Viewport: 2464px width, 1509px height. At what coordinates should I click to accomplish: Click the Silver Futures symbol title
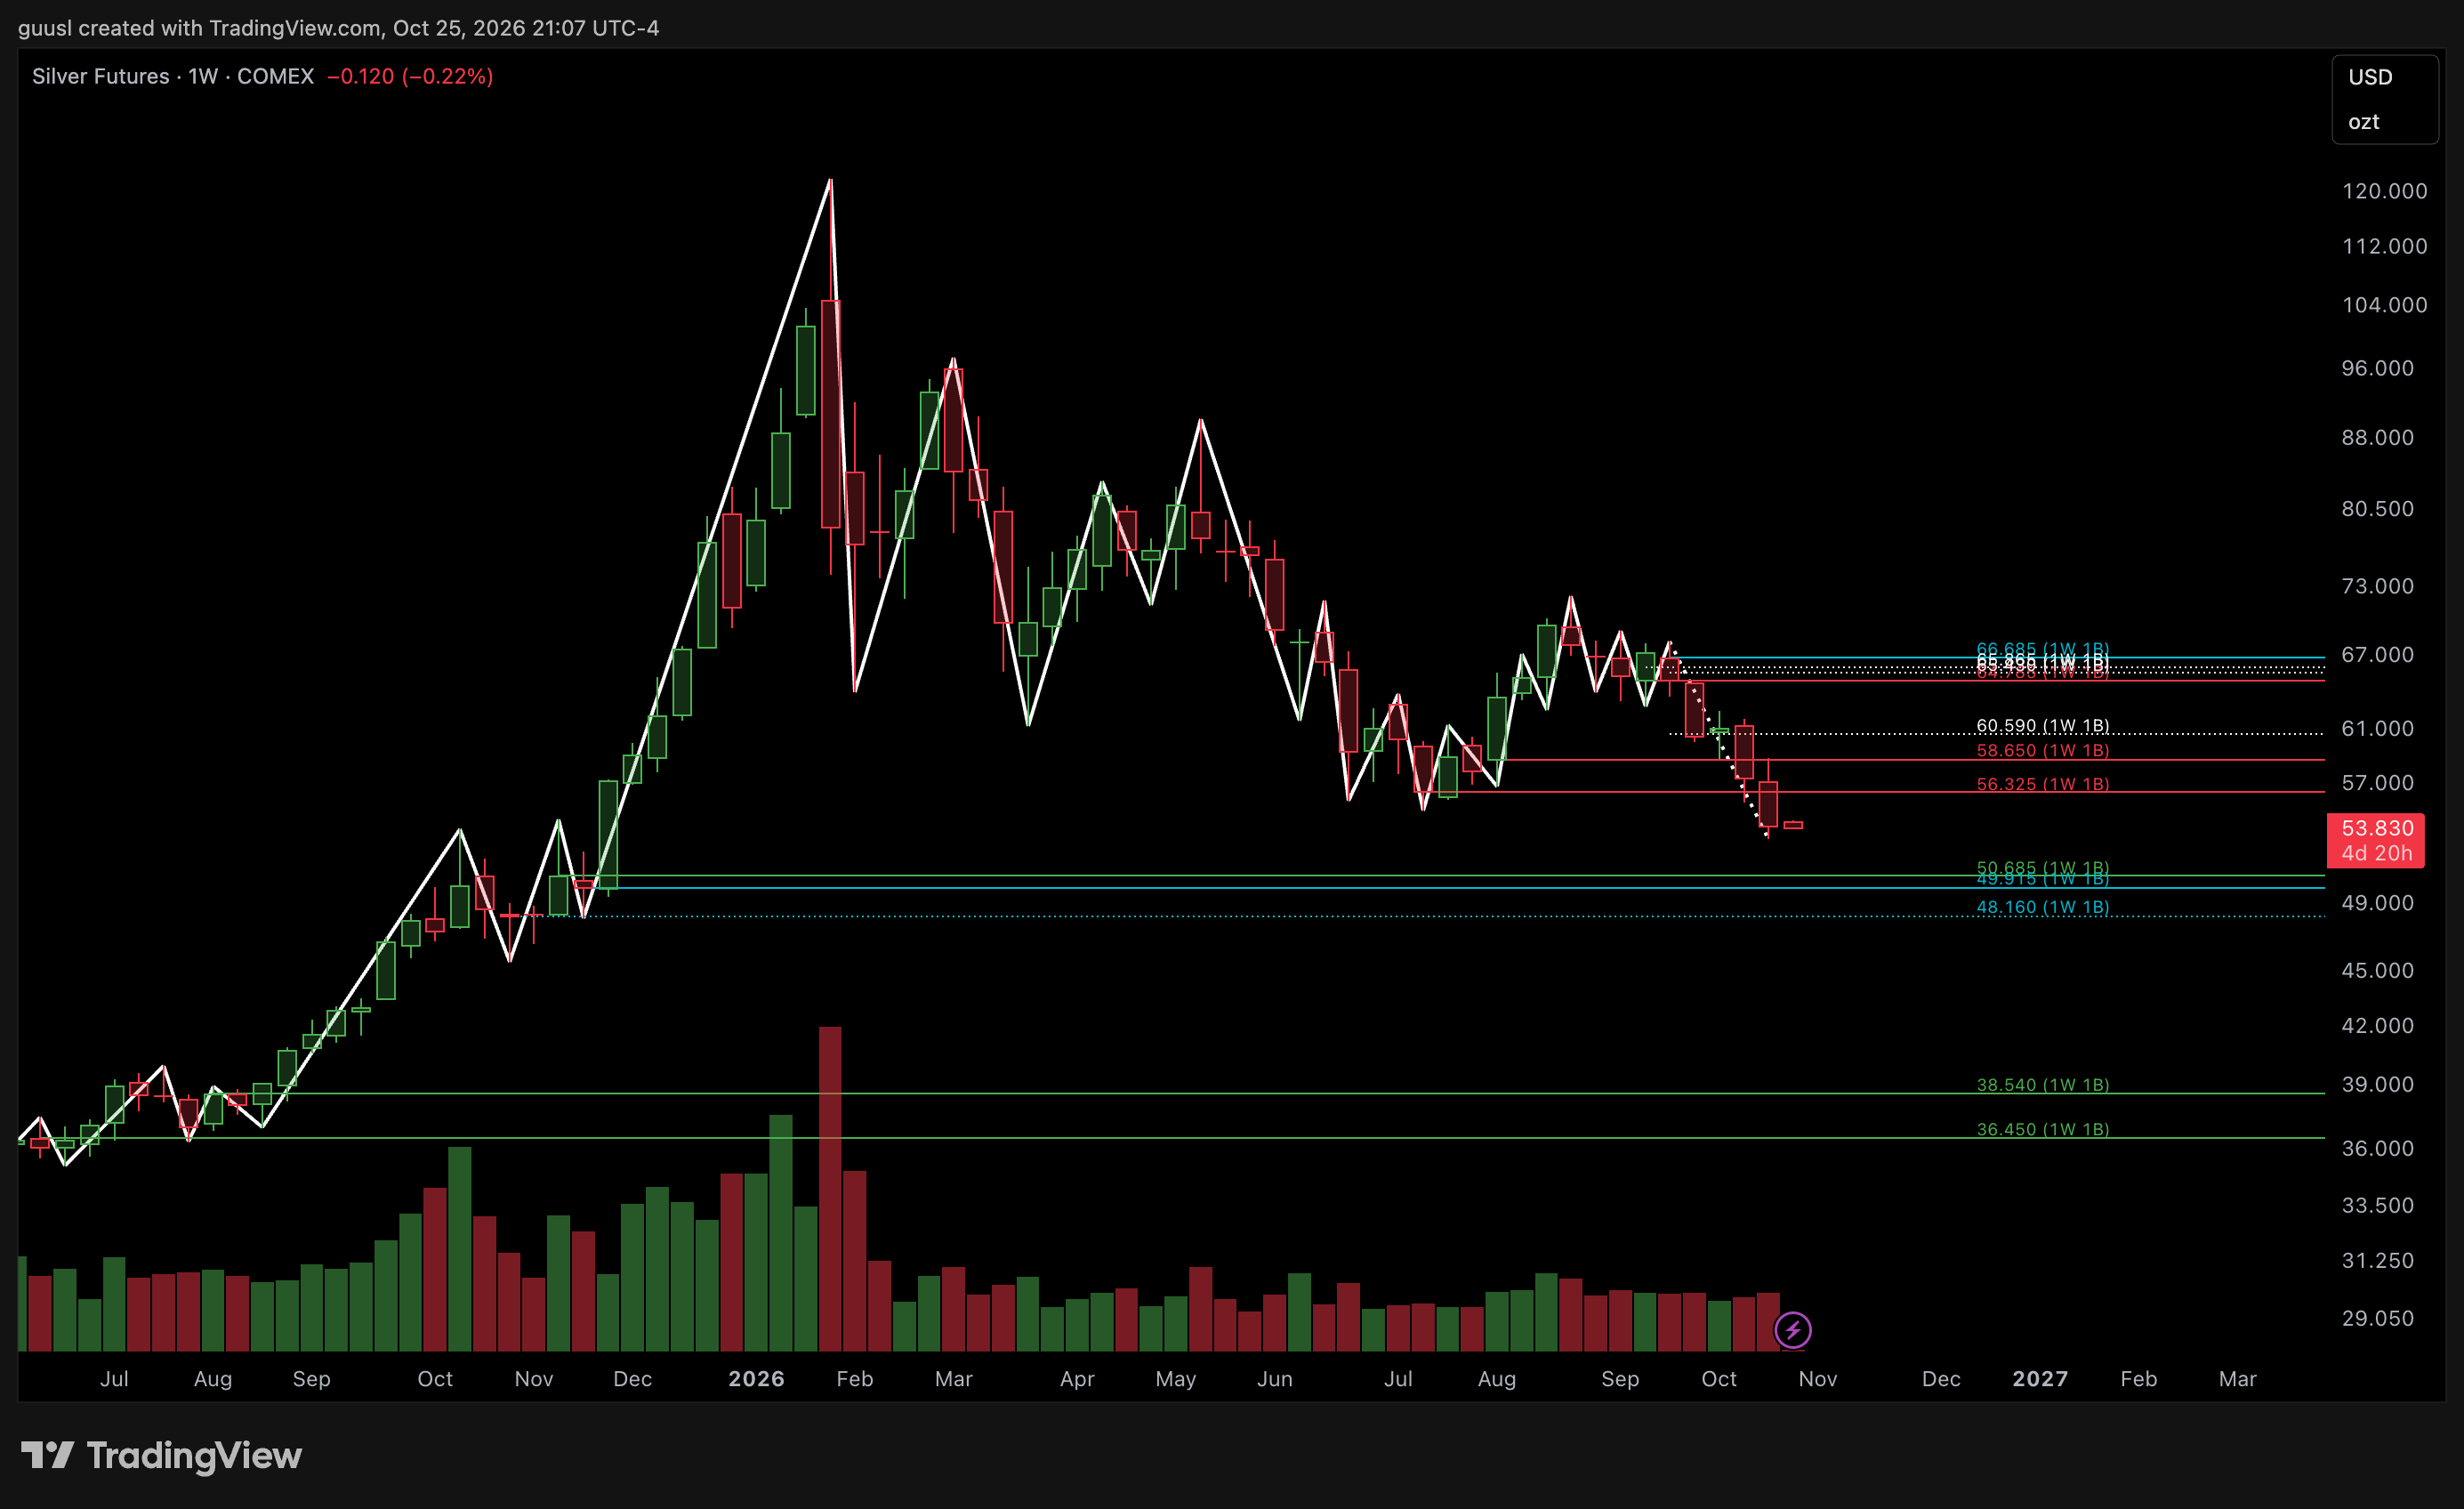[100, 76]
